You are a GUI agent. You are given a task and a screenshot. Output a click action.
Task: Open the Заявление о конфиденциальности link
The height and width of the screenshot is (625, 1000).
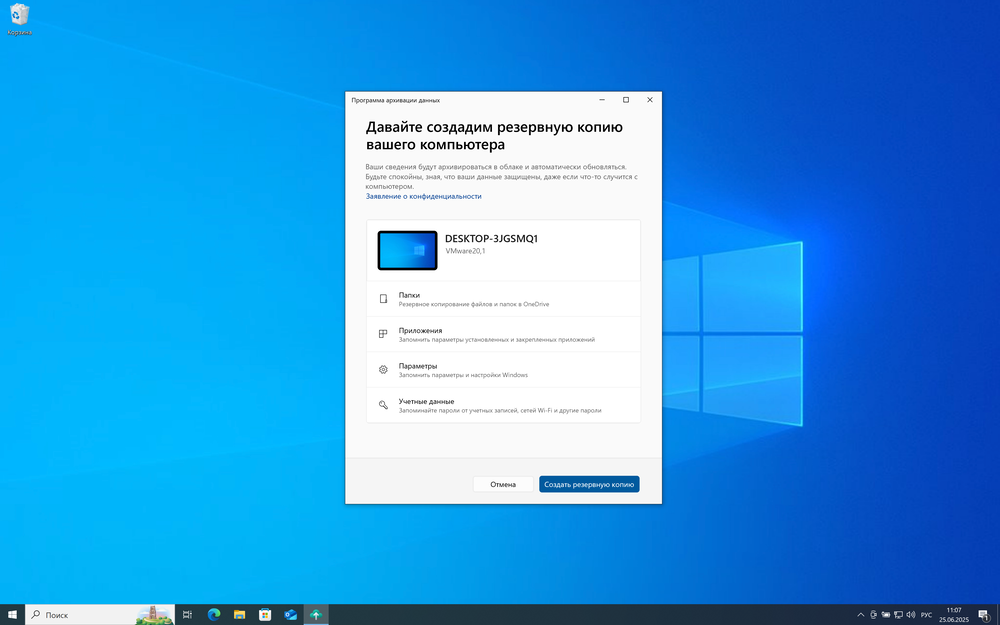[423, 196]
